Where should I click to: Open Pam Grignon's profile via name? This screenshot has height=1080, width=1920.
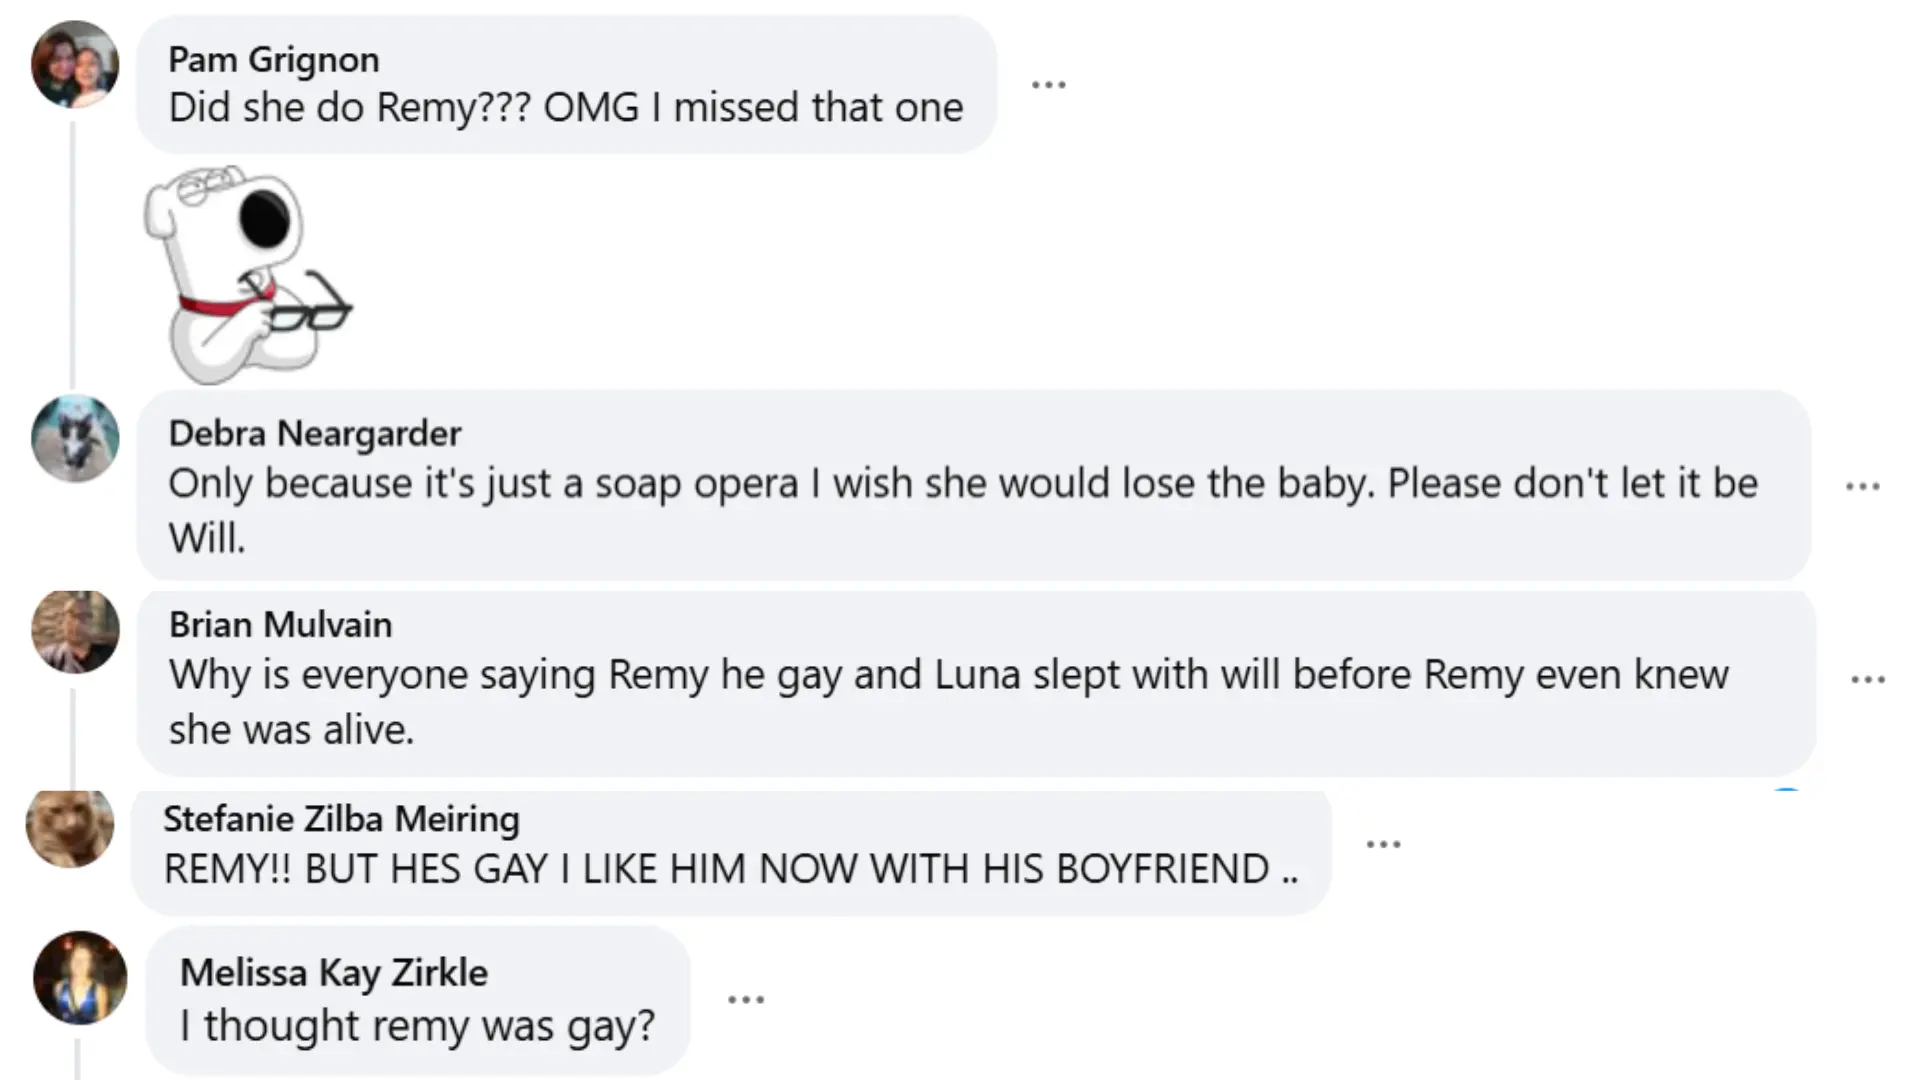(273, 60)
